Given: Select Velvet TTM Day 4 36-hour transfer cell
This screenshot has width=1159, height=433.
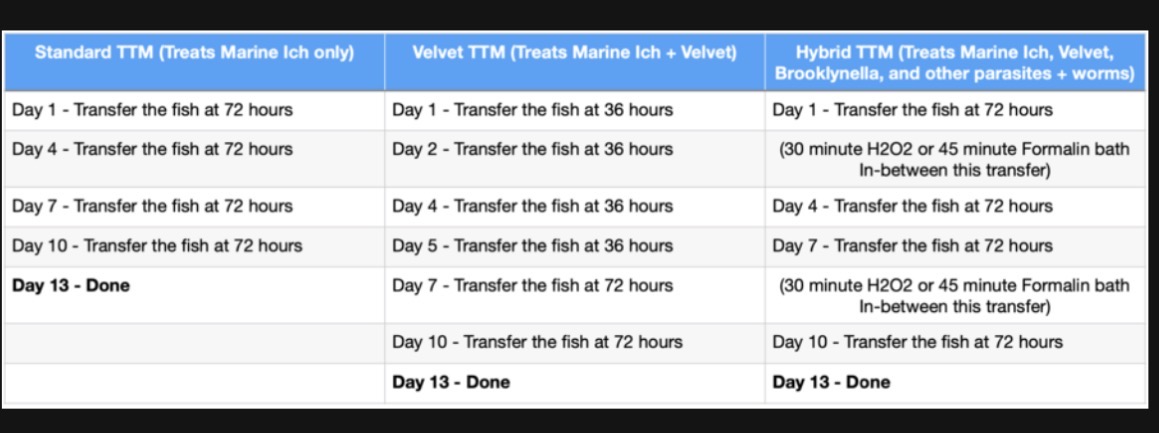Looking at the screenshot, I should click(x=533, y=207).
